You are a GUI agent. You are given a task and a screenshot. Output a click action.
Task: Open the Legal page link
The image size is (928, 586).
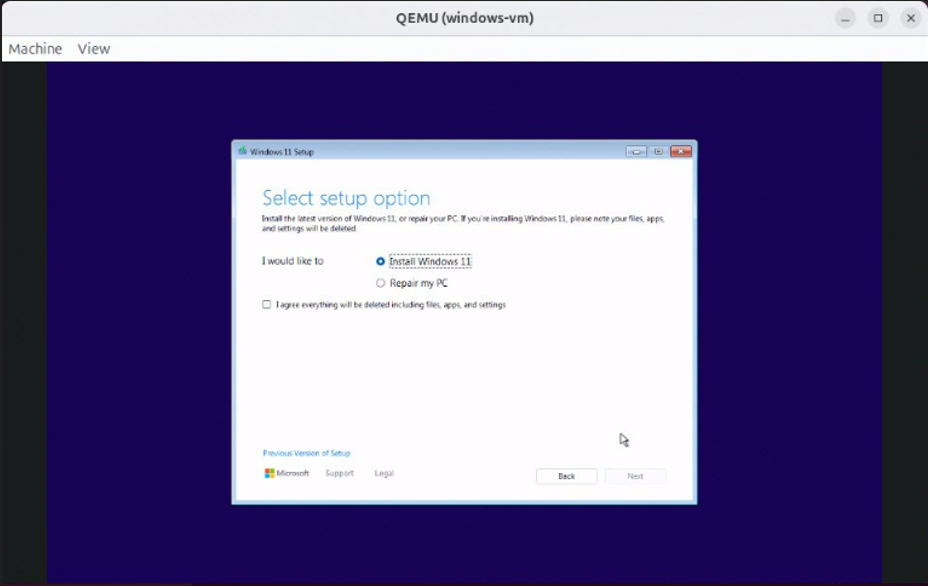point(382,472)
